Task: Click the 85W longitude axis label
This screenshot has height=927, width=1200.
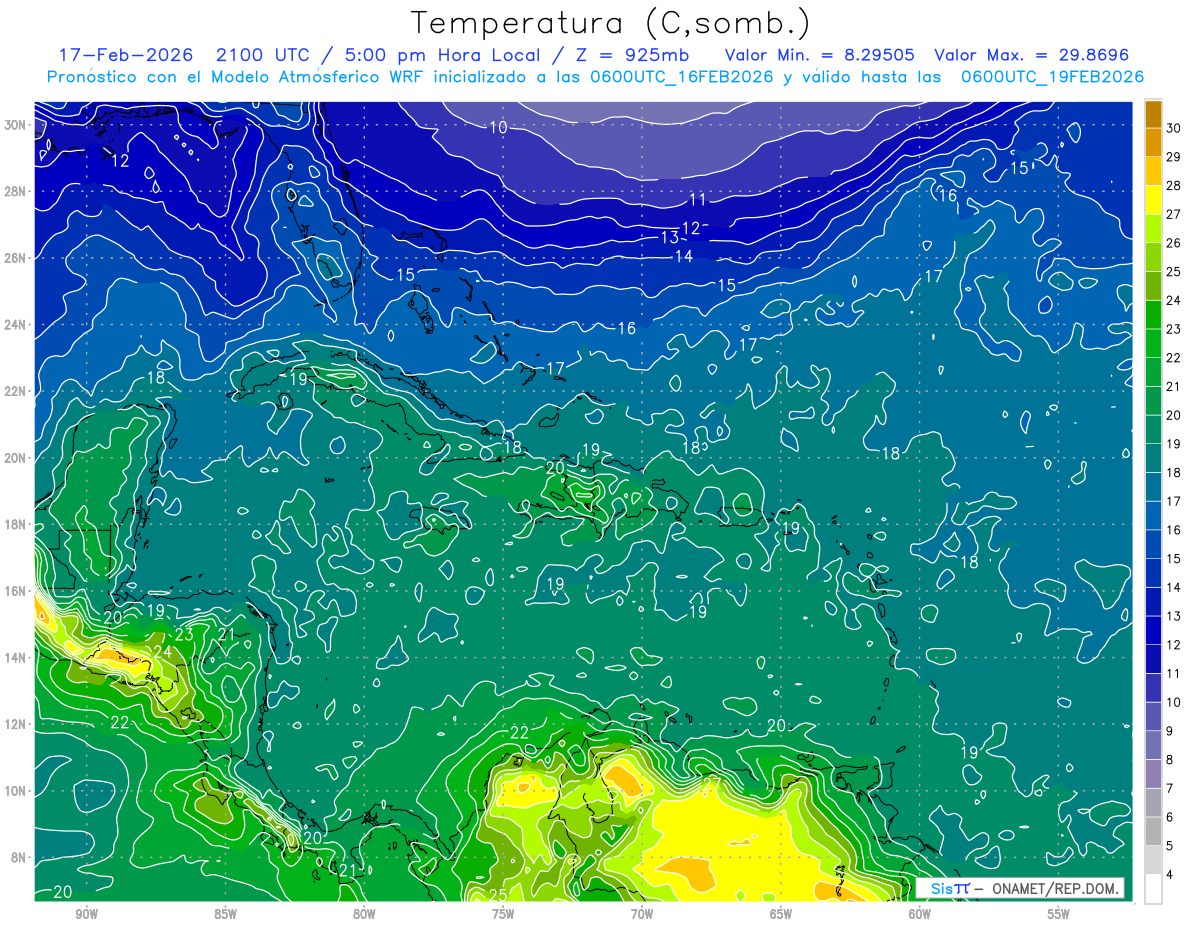Action: (x=225, y=914)
